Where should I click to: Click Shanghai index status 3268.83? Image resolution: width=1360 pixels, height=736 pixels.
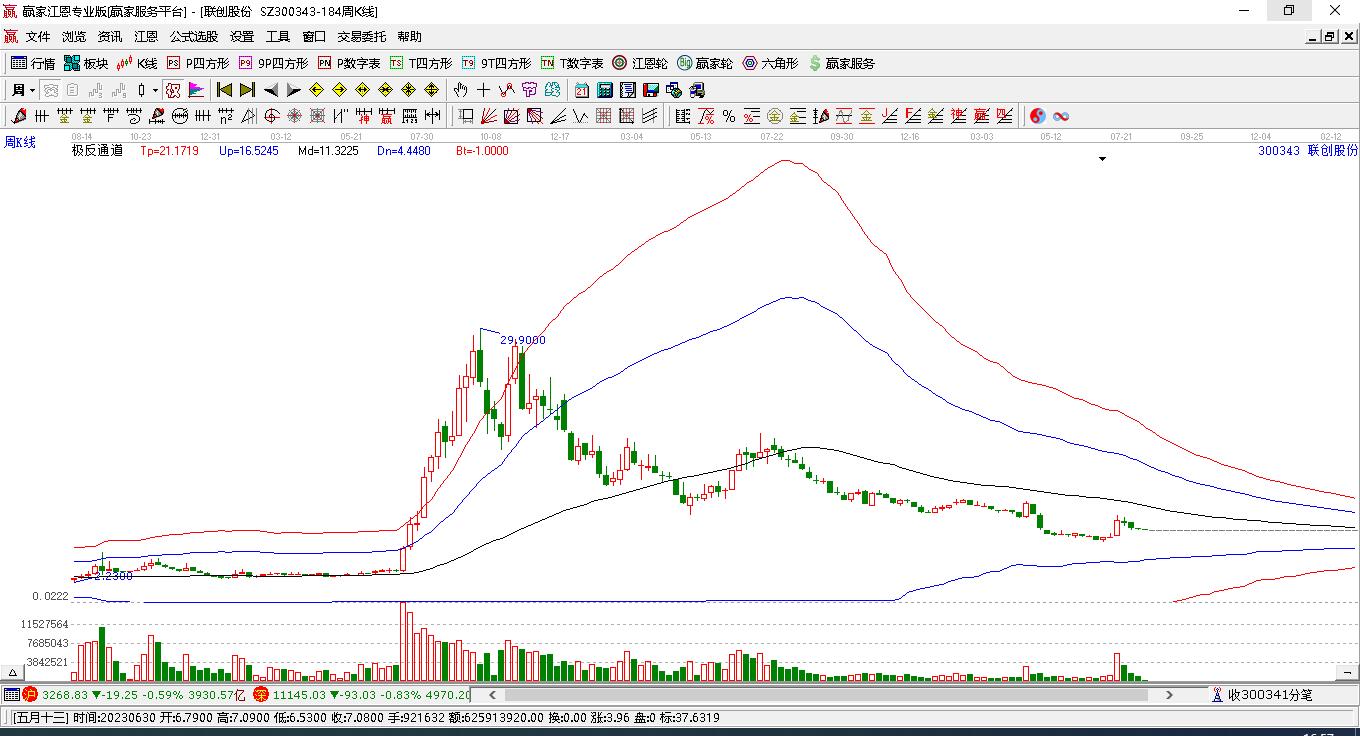[x=64, y=694]
